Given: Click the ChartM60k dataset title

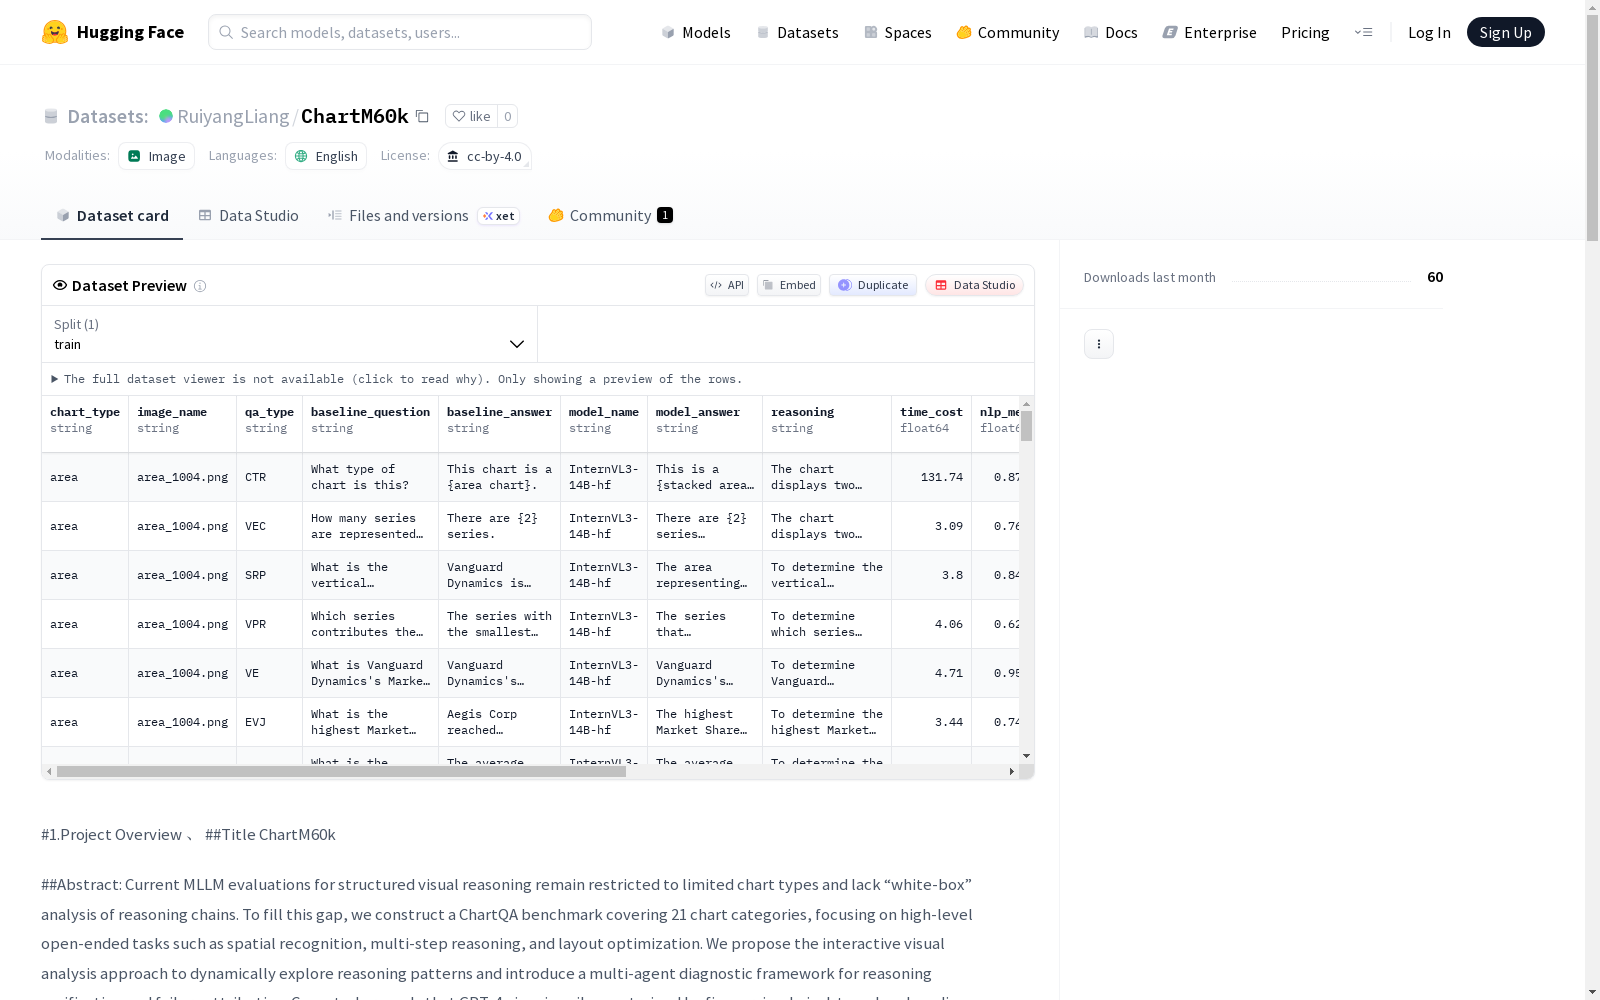Looking at the screenshot, I should pyautogui.click(x=355, y=117).
